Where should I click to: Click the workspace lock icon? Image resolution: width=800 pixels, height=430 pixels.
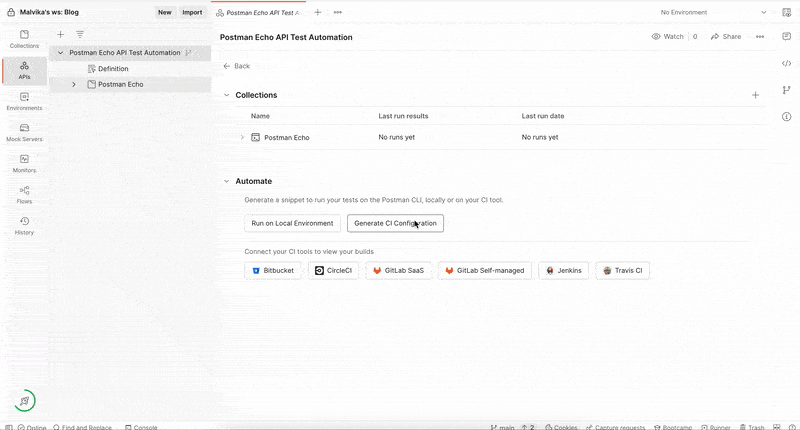(11, 12)
